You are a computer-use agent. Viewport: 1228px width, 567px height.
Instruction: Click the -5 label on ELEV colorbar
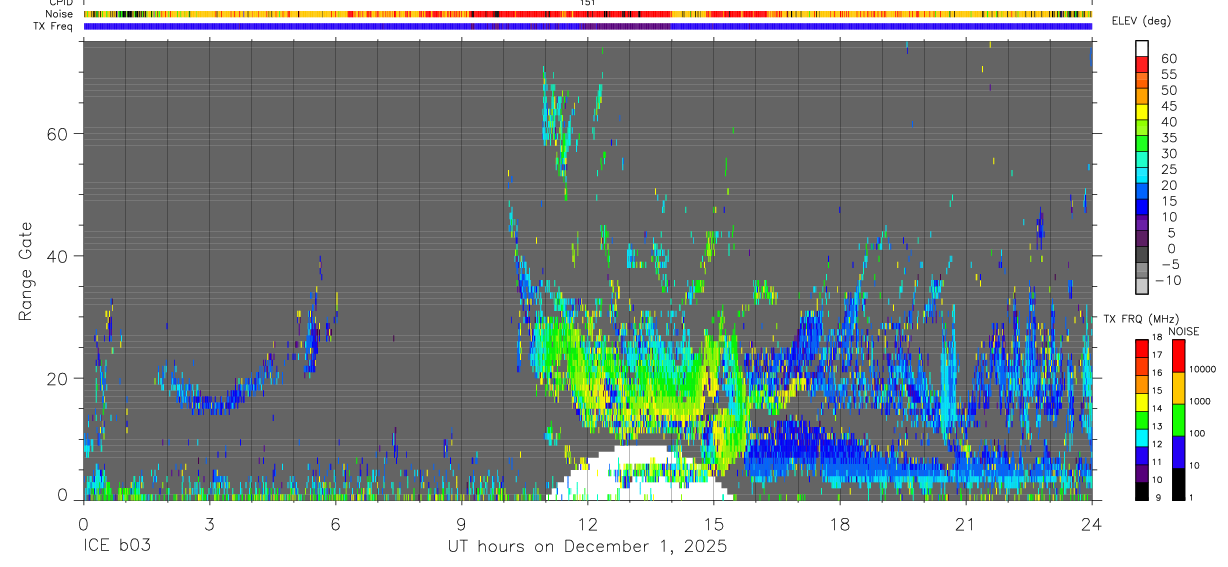[1169, 264]
